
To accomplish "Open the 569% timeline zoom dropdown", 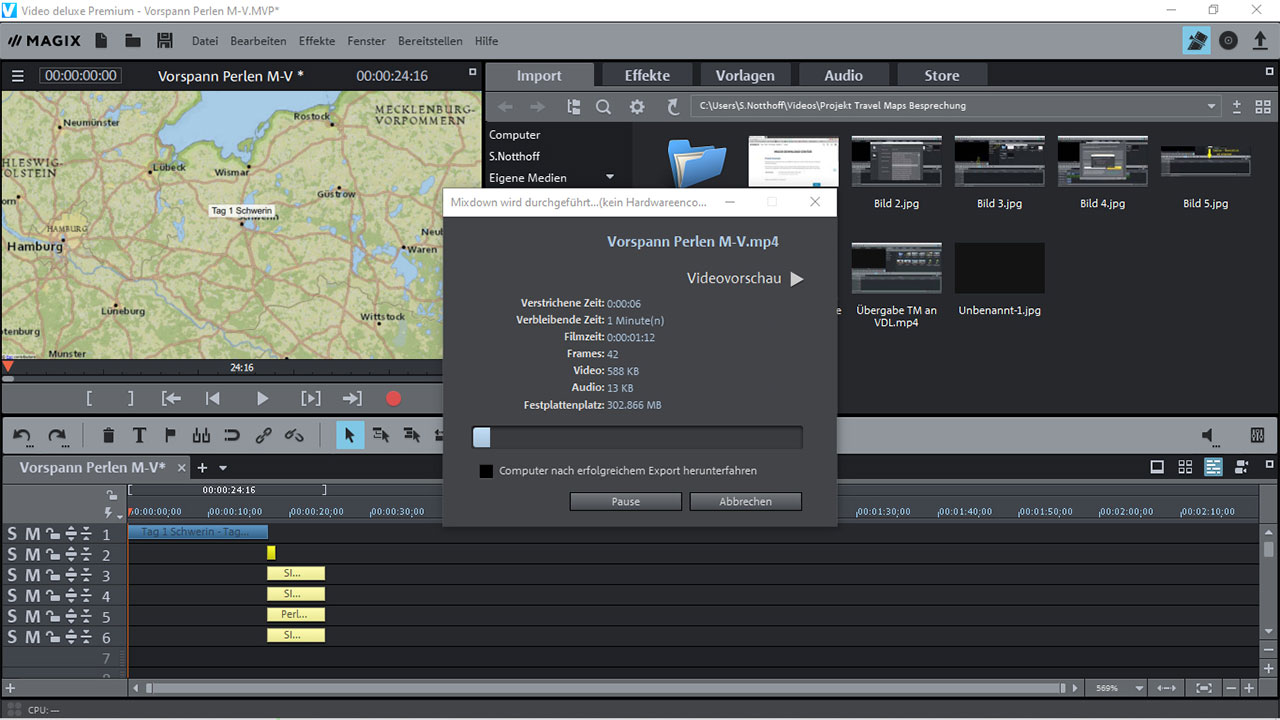I will coord(1138,688).
